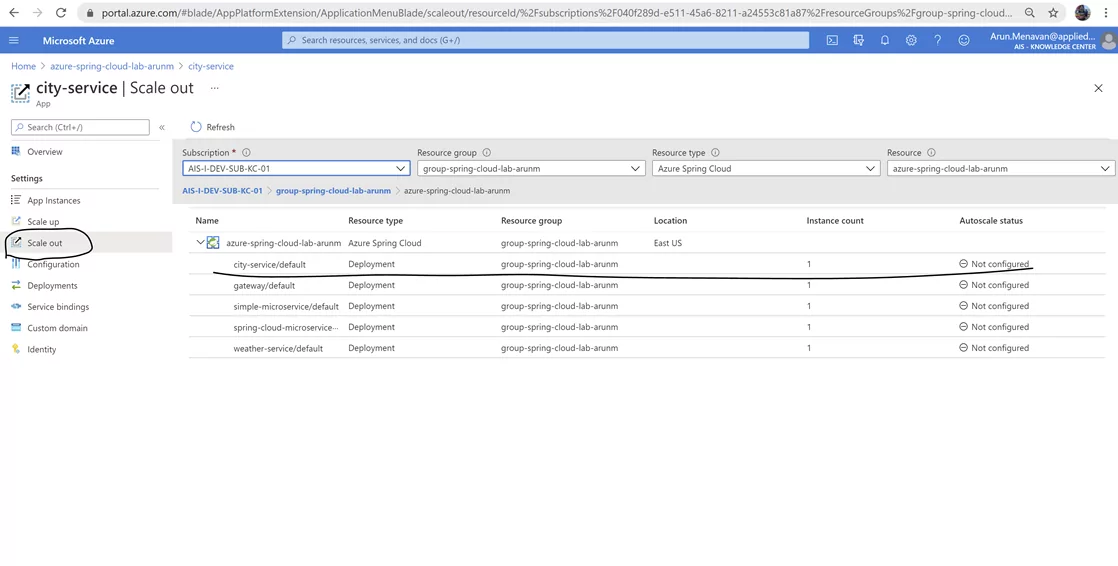The image size is (1118, 566).
Task: Go to the city-service breadcrumb
Action: tap(210, 66)
